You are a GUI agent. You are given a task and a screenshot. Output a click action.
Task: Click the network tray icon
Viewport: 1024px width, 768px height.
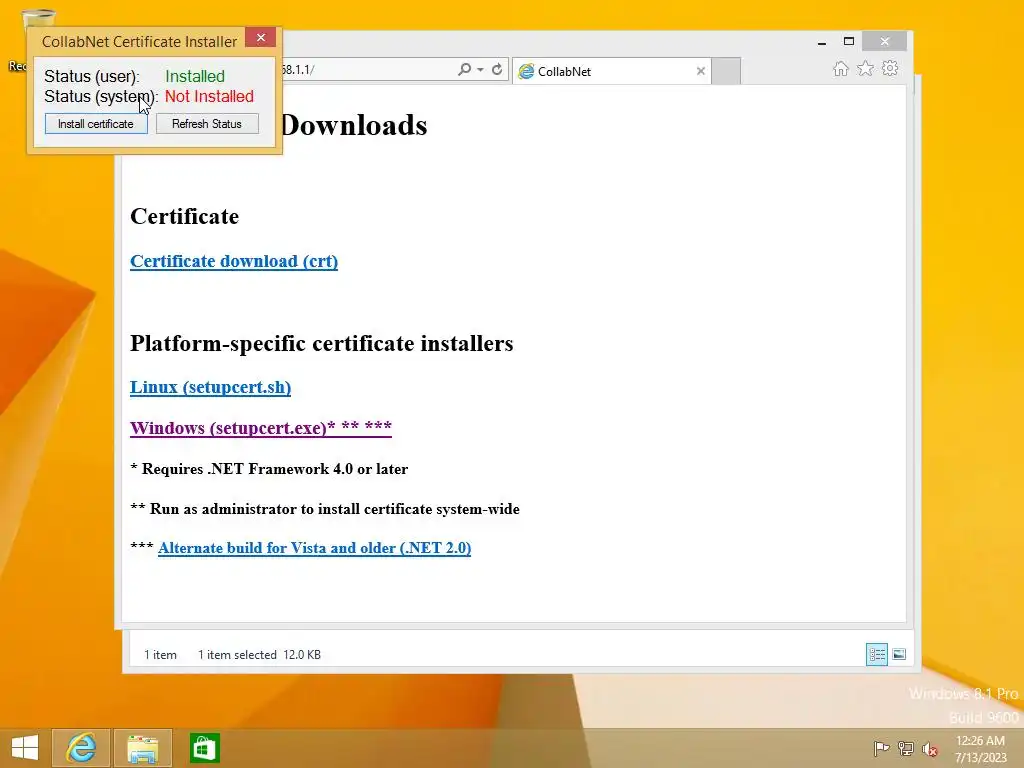click(x=906, y=749)
